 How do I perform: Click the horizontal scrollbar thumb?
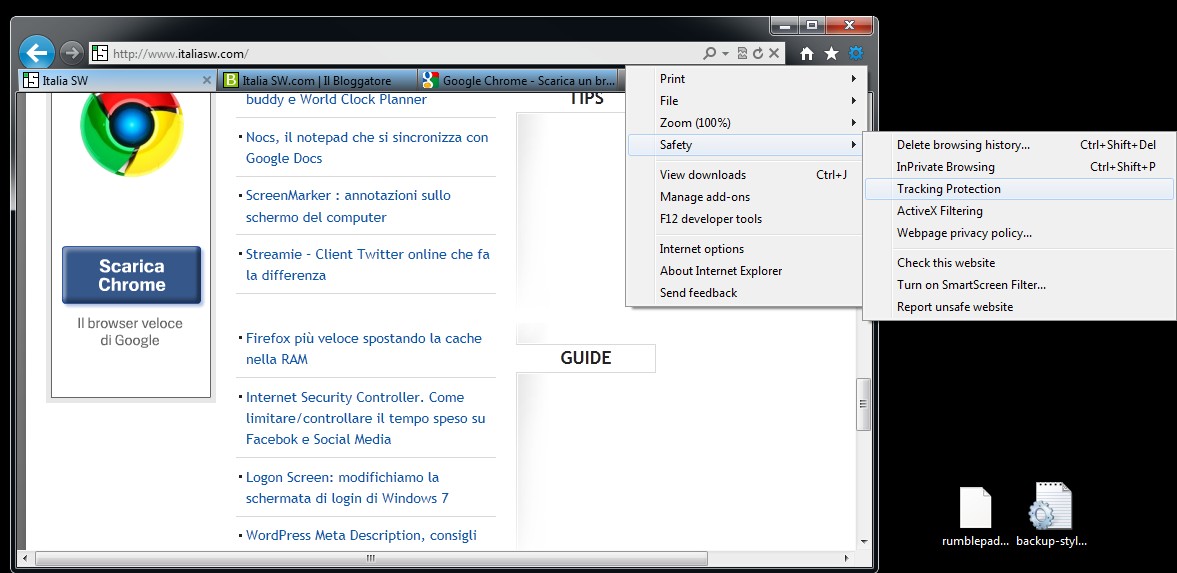[x=371, y=559]
